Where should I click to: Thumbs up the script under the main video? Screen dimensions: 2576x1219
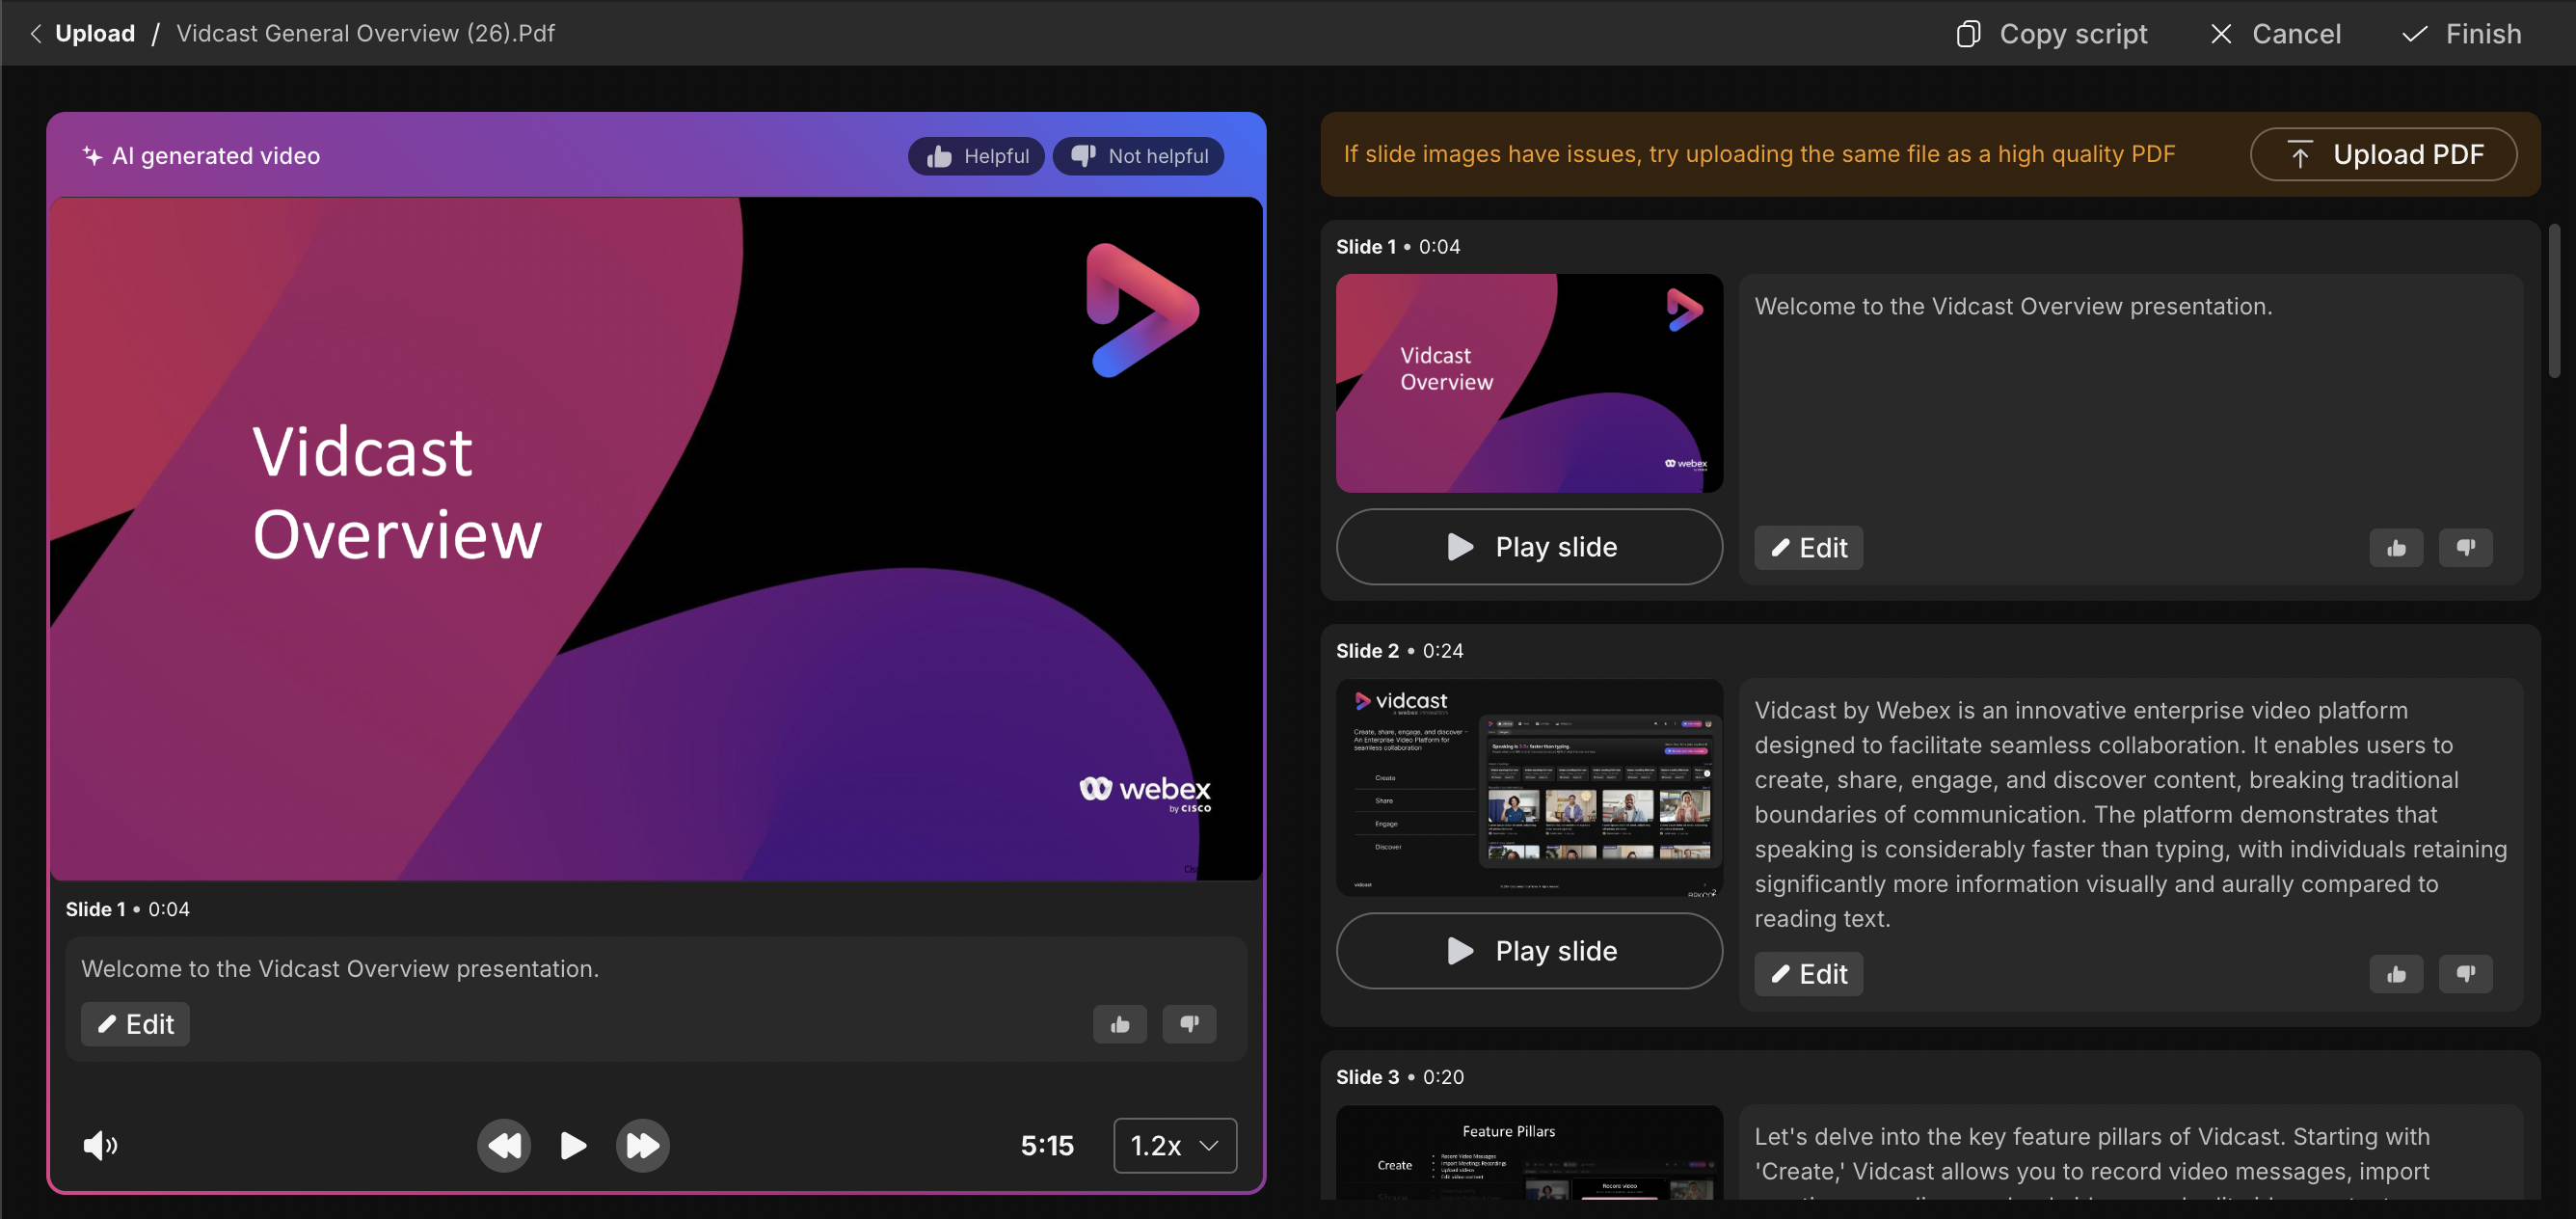point(1120,1024)
